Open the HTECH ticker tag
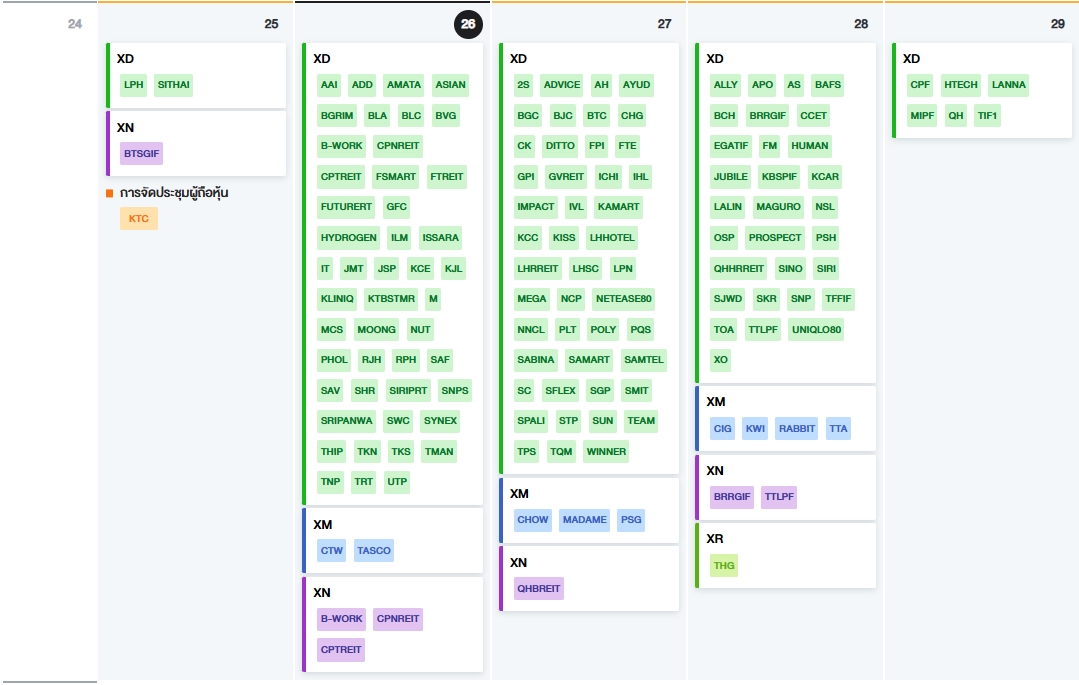This screenshot has height=685, width=1079. (960, 85)
